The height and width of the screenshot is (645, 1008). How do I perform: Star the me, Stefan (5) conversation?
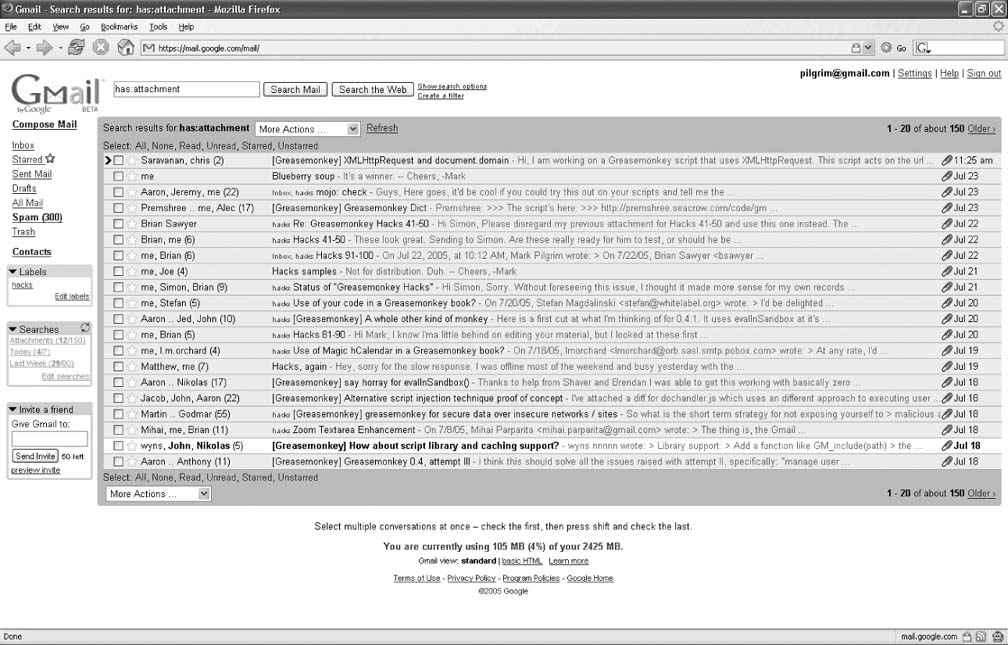click(x=132, y=303)
